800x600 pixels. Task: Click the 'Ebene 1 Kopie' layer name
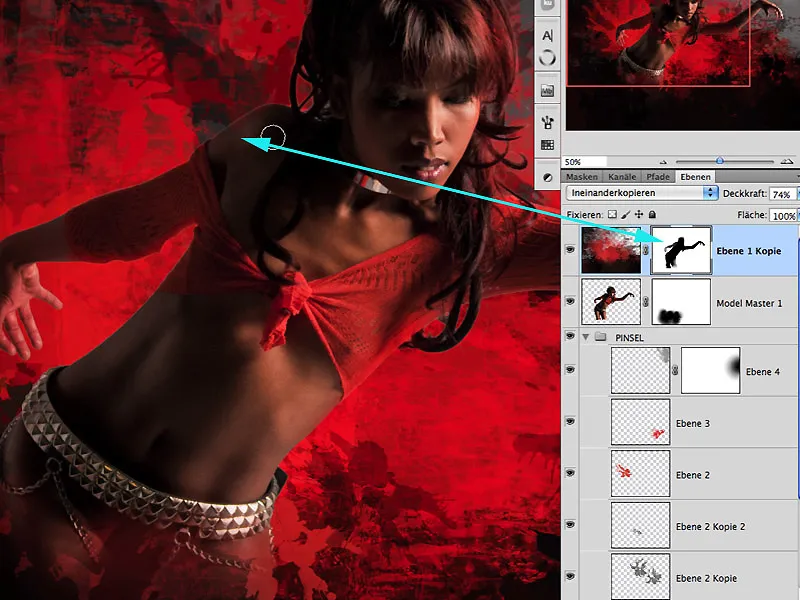tap(748, 251)
